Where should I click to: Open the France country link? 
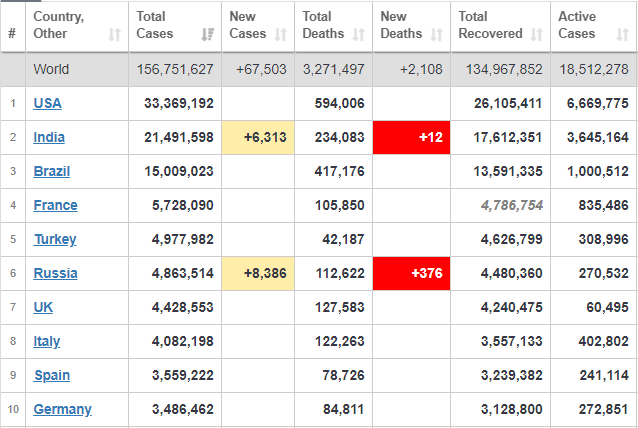[55, 205]
